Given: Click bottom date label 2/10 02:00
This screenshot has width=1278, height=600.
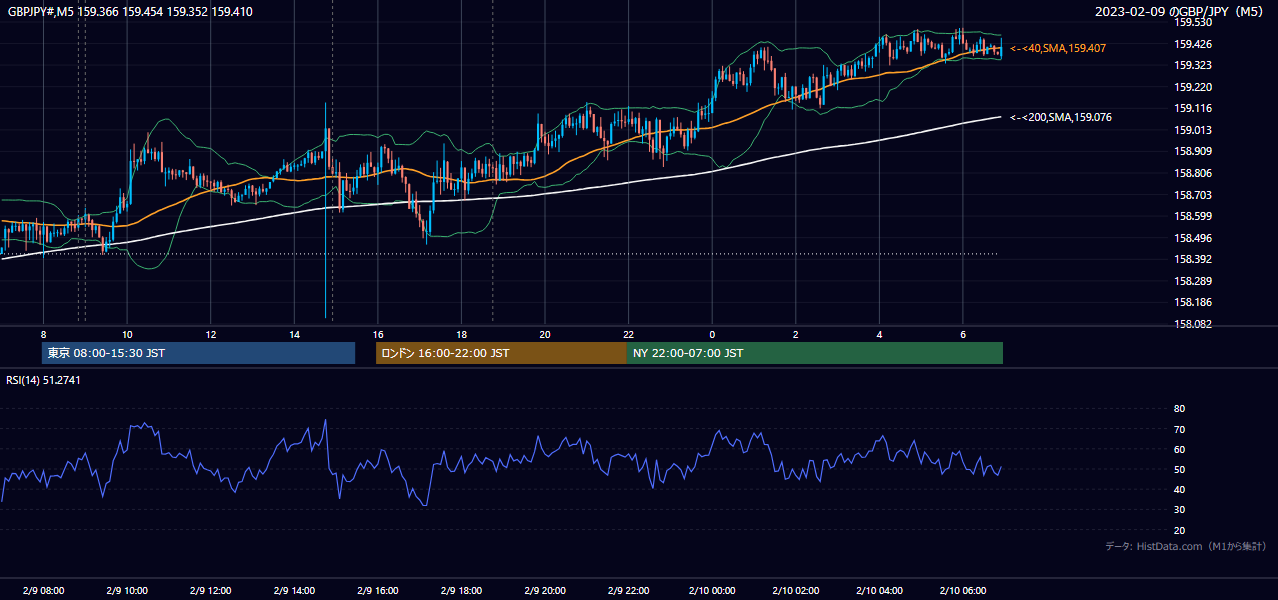Looking at the screenshot, I should tap(796, 591).
